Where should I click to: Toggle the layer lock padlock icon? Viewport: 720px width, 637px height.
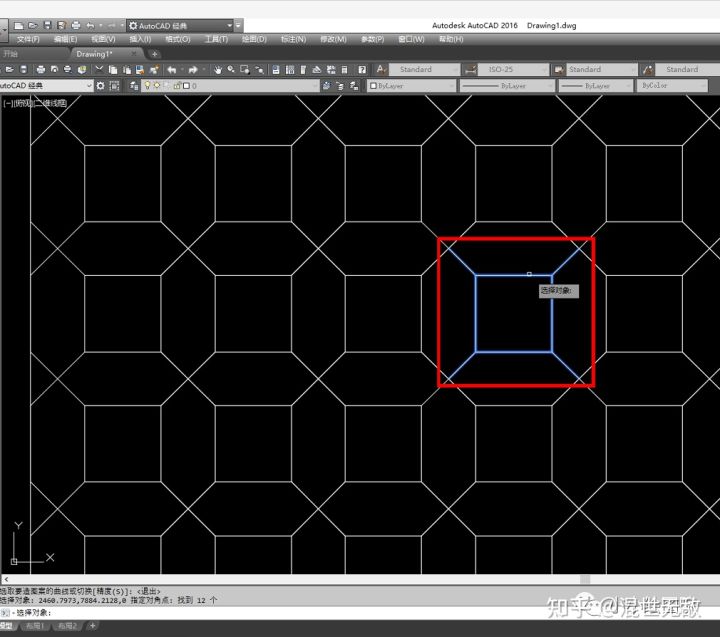pyautogui.click(x=177, y=86)
